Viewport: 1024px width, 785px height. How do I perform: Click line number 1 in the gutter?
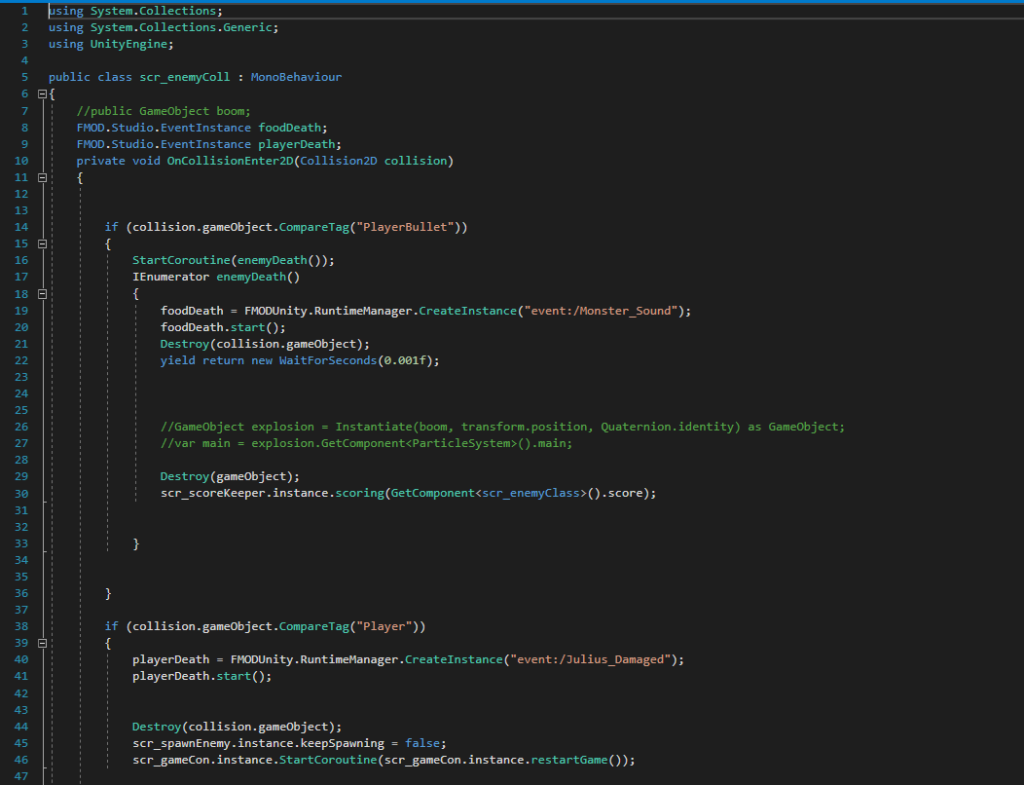24,10
